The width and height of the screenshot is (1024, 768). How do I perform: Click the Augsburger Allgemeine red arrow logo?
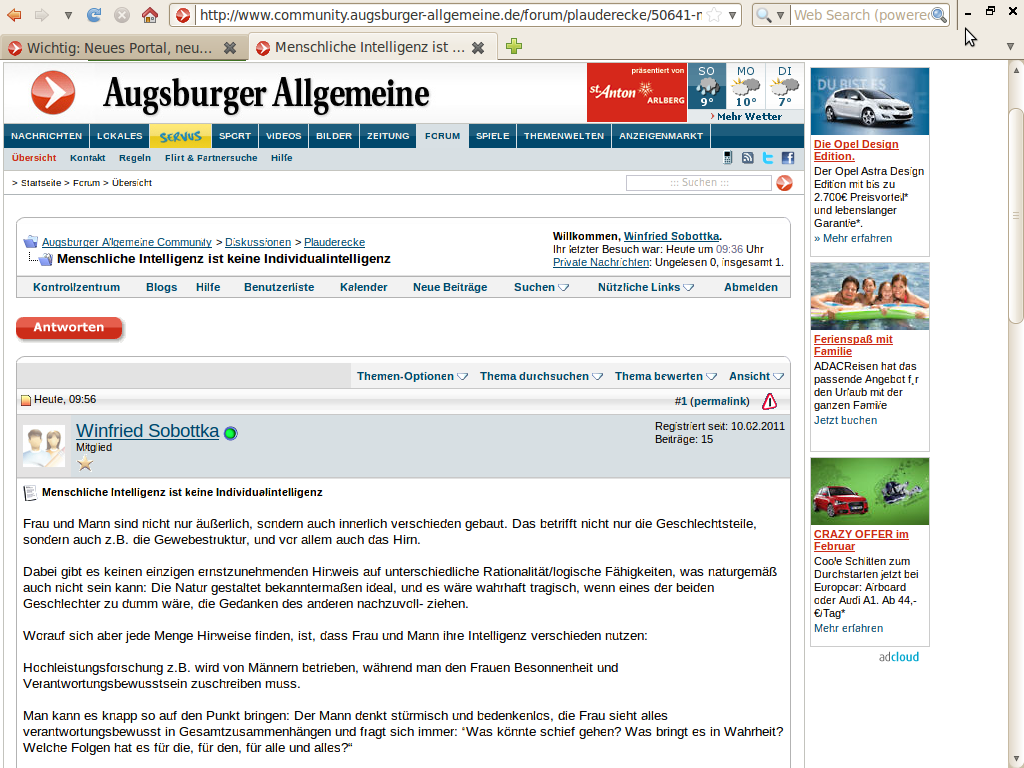53,93
